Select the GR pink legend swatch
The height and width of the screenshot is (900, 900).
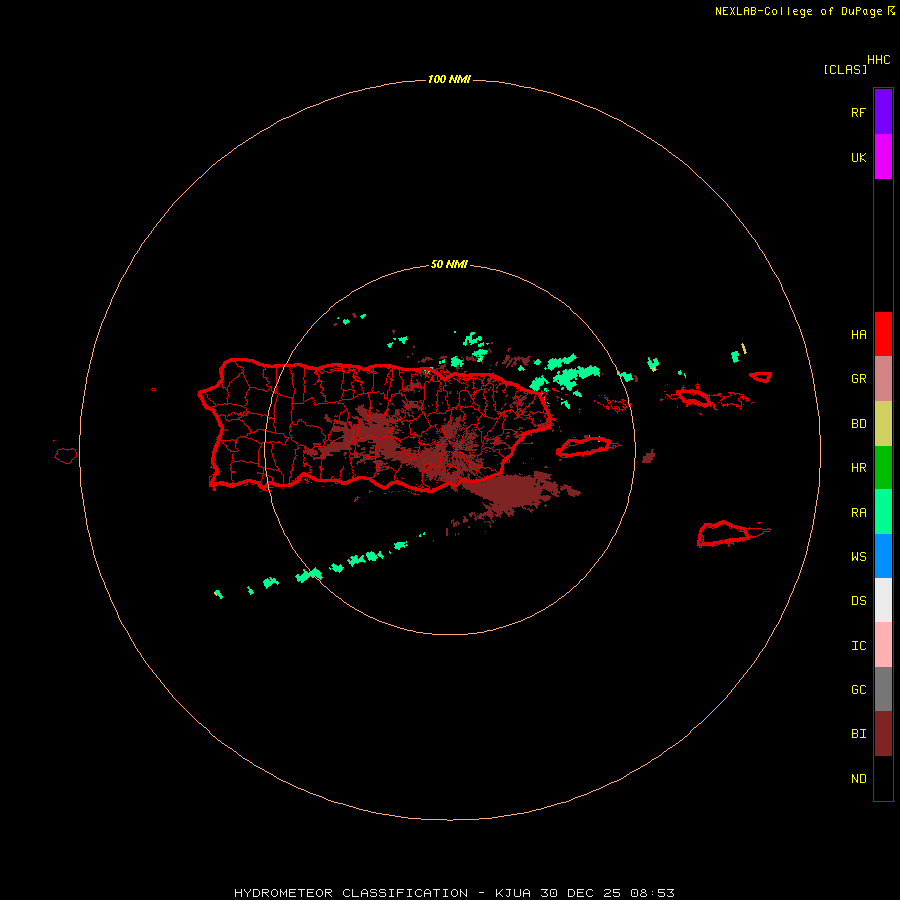click(x=883, y=379)
